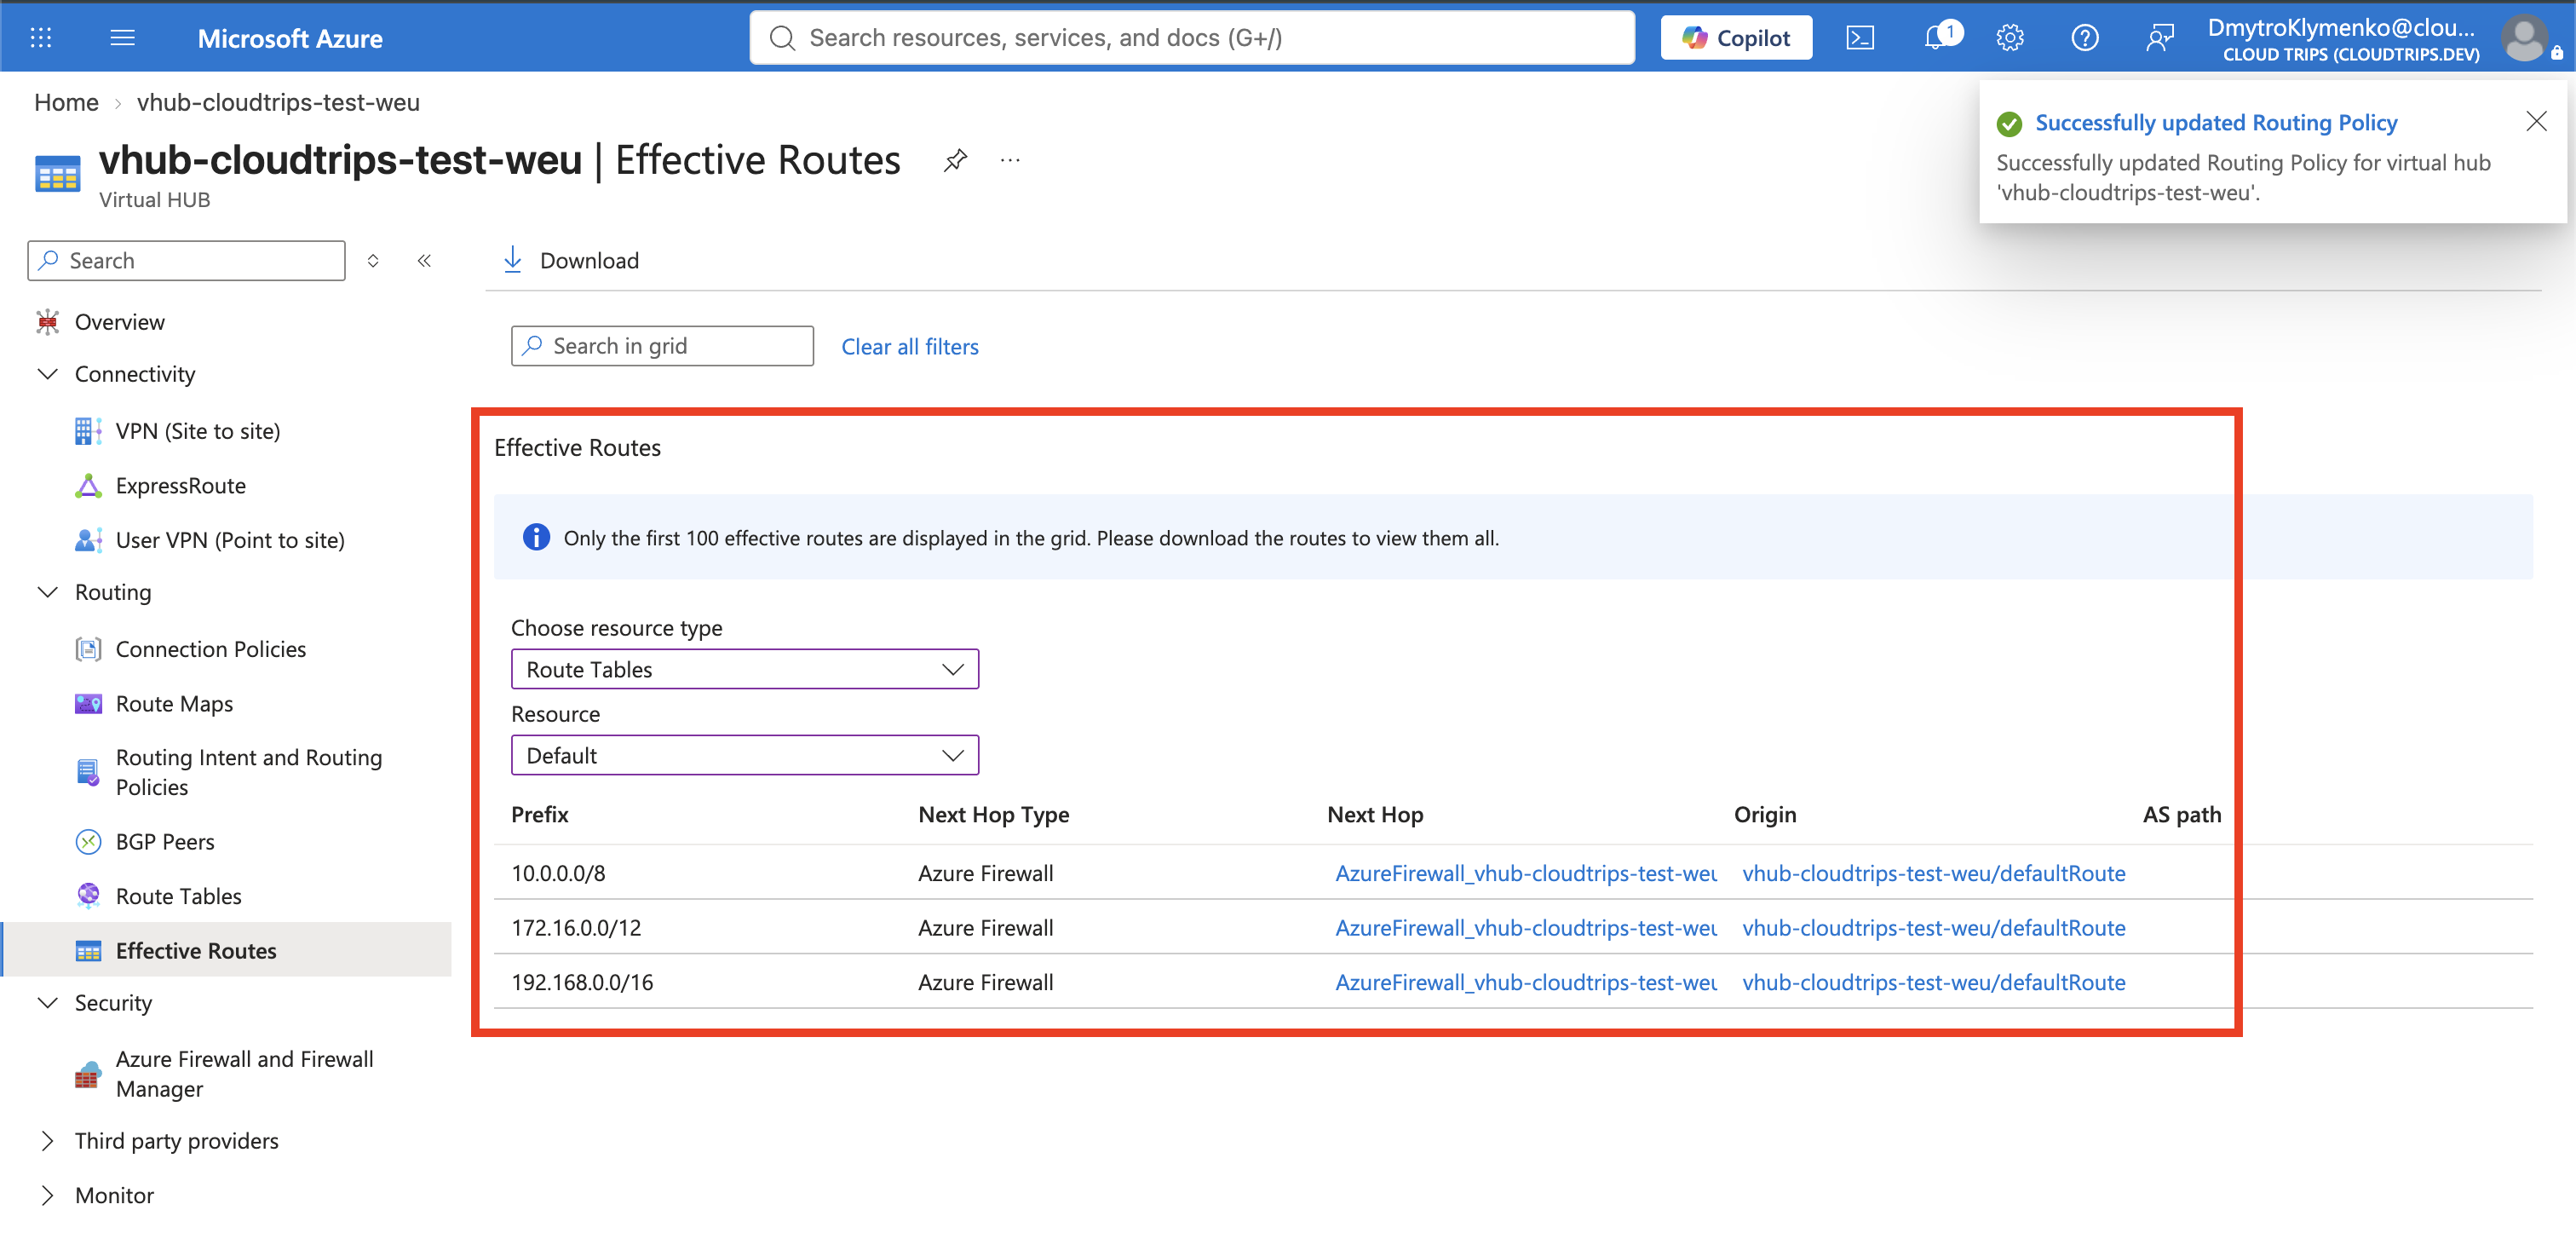
Task: Select the 192.168.0.0/16 prefix cell
Action: point(582,982)
